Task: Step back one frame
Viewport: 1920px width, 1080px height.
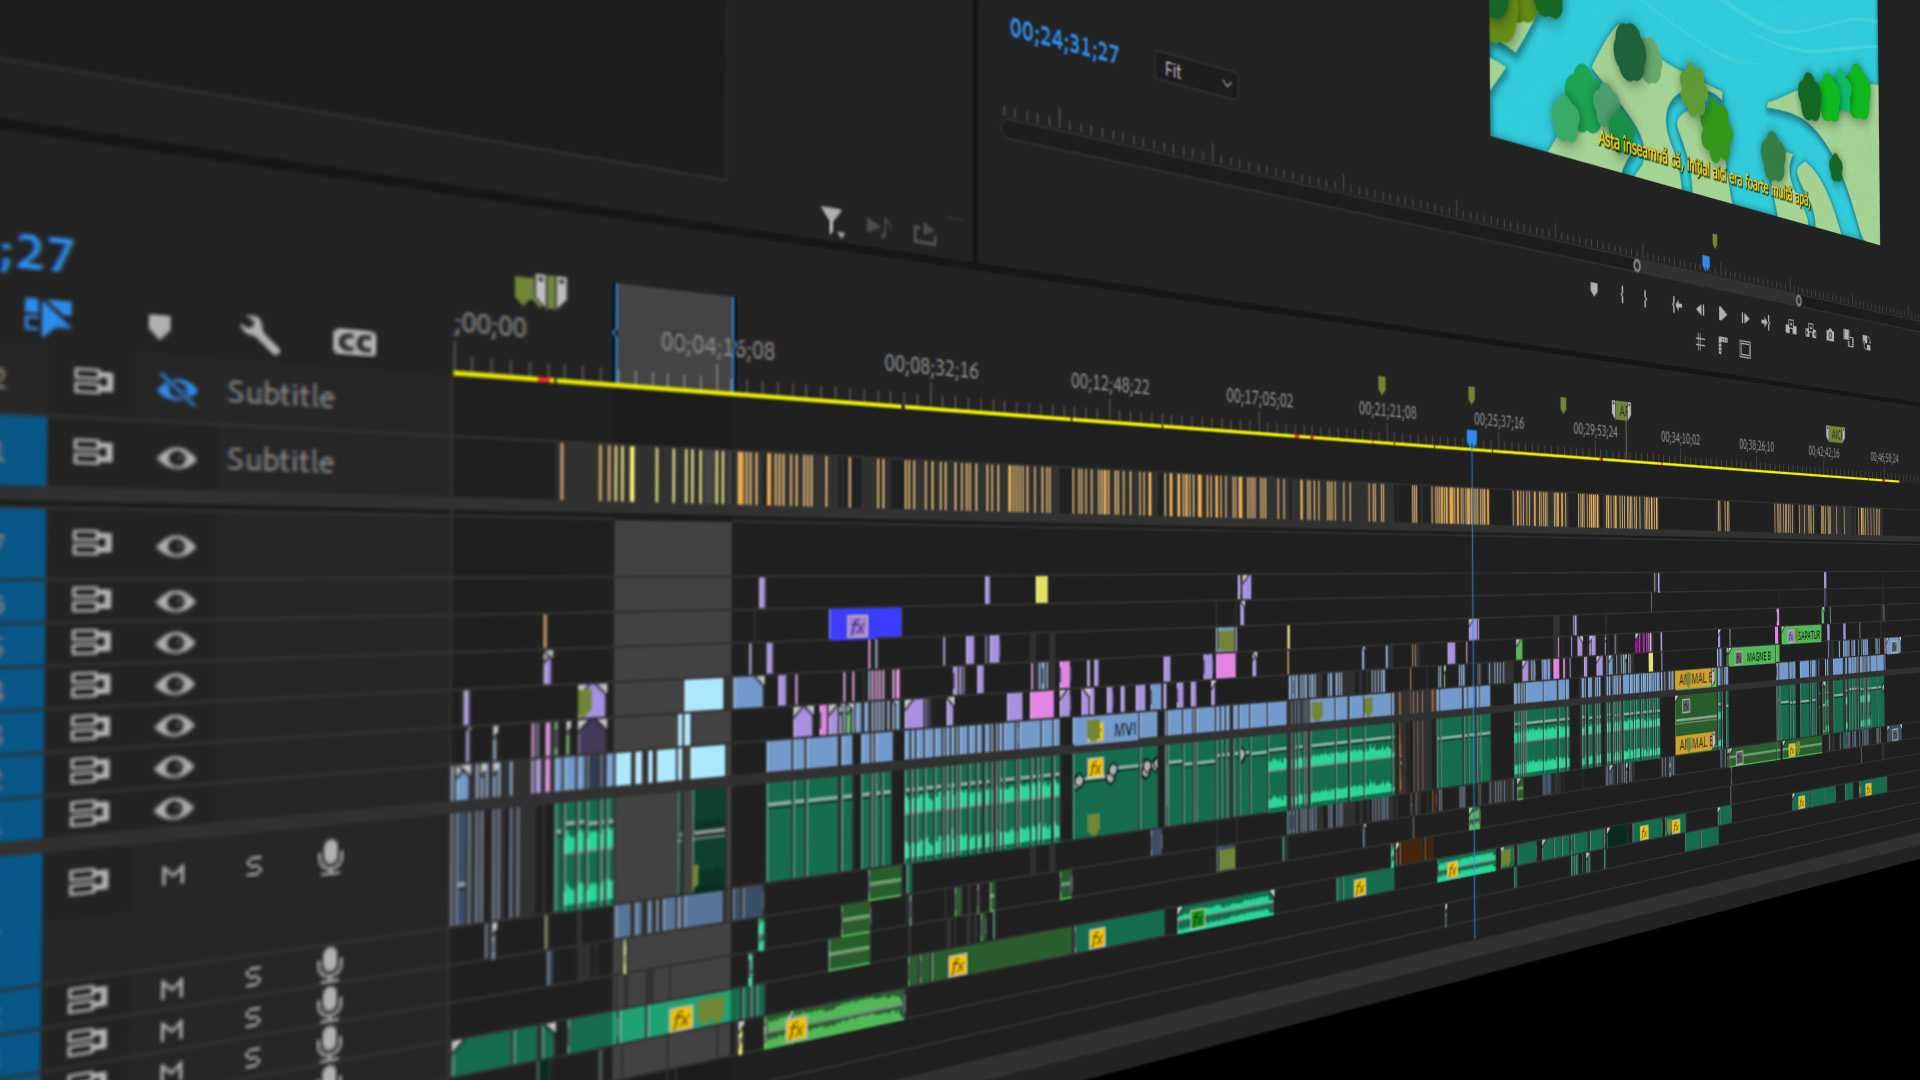Action: tap(1700, 310)
